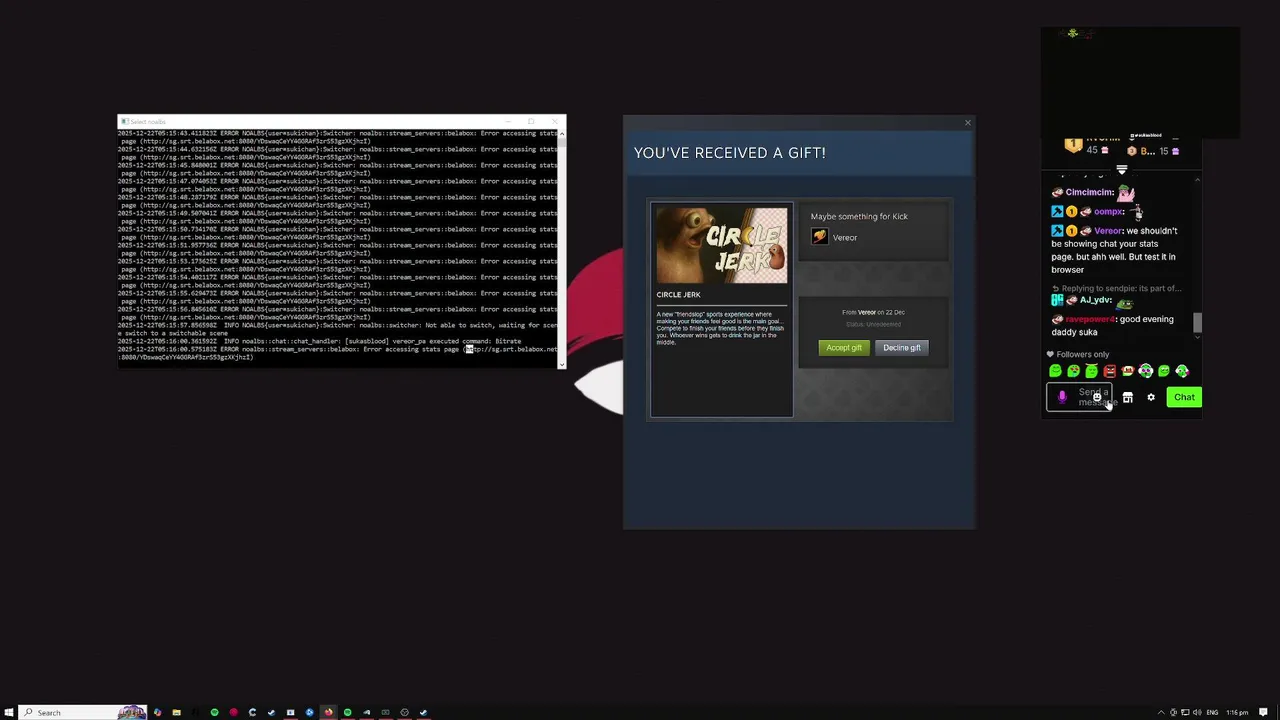This screenshot has width=1280, height=720.
Task: Open the volume control in system tray
Action: point(1197,712)
